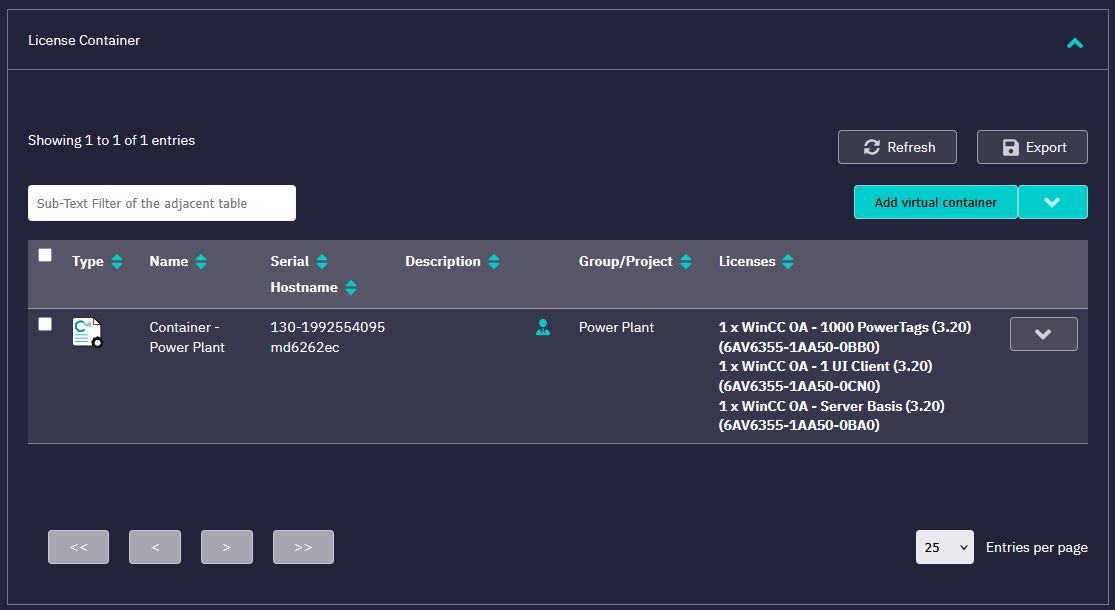Click the Refresh button
This screenshot has width=1115, height=610.
click(x=897, y=147)
